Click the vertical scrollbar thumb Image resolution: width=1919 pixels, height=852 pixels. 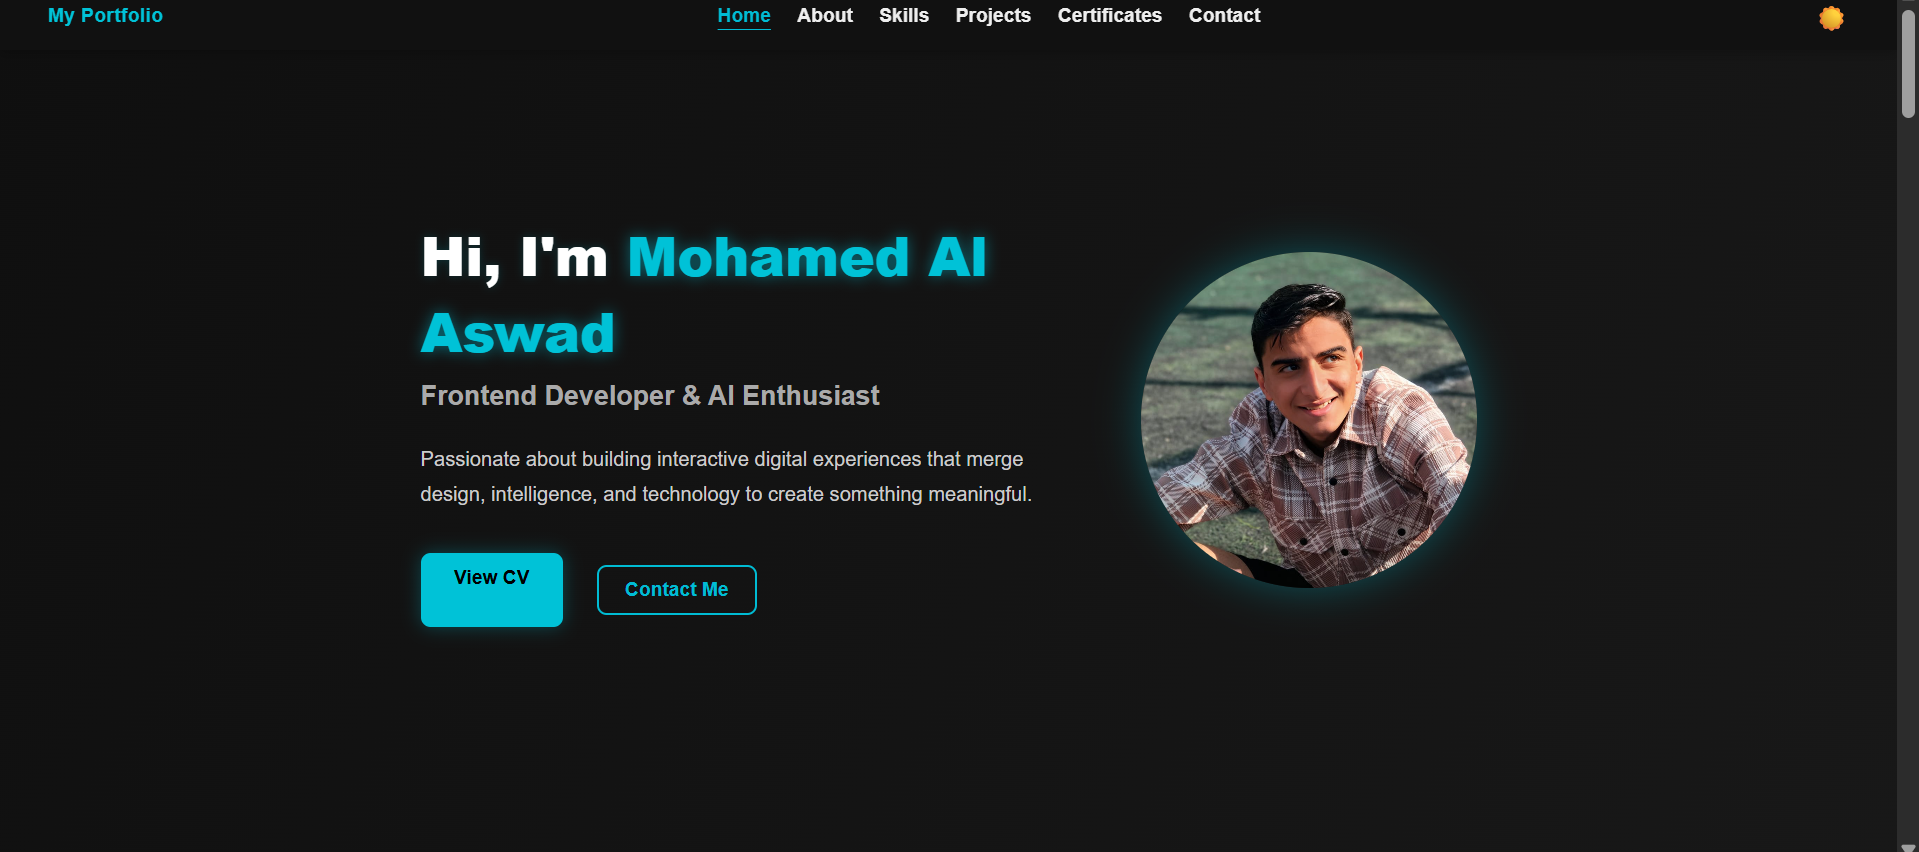(1908, 65)
